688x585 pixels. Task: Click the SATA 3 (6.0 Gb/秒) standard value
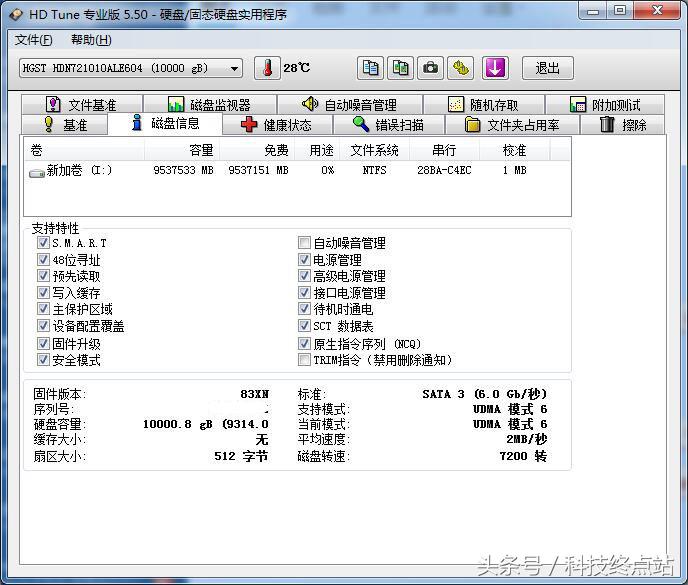pos(485,394)
